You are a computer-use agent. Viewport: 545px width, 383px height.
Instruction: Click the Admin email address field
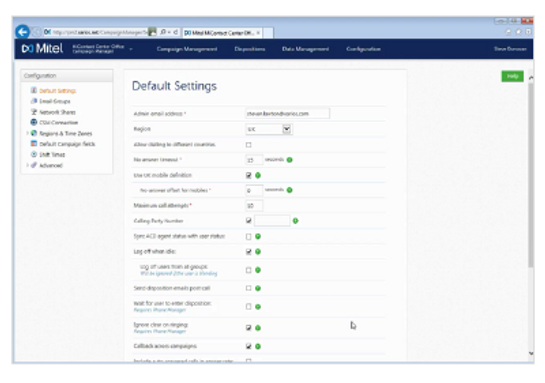tap(287, 114)
